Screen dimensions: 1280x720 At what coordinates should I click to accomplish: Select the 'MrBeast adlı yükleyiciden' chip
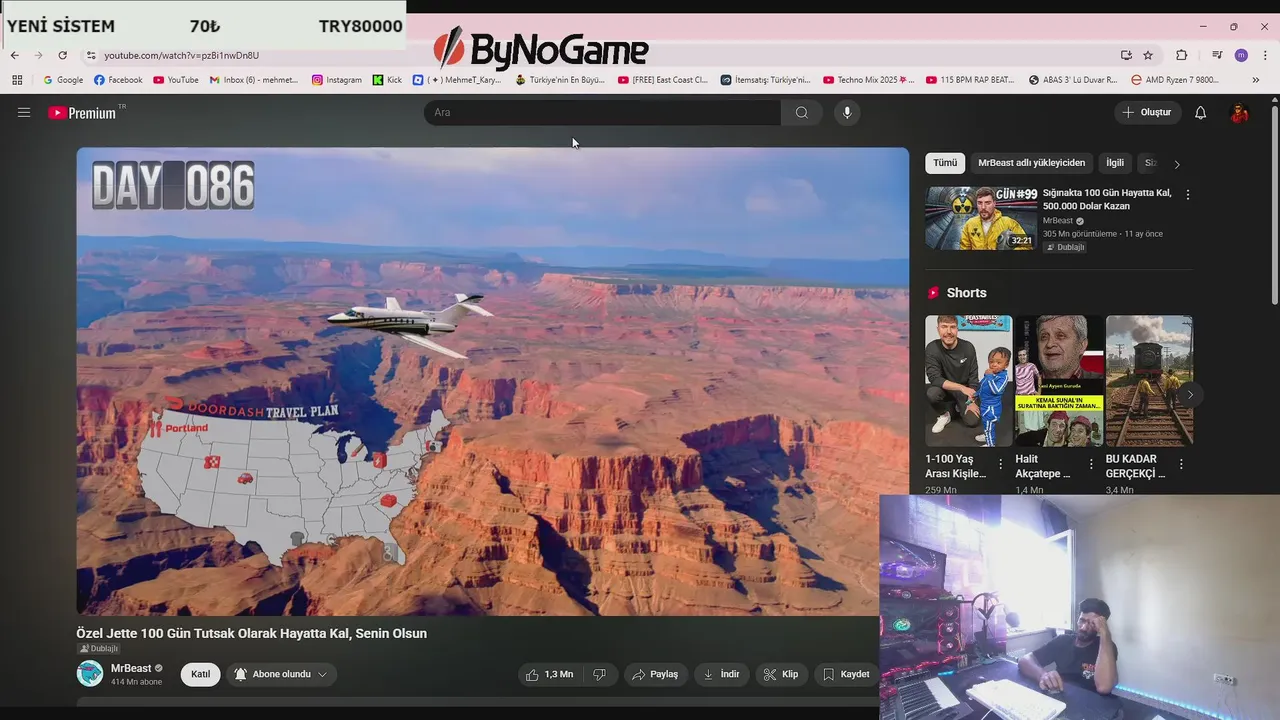click(x=1031, y=163)
